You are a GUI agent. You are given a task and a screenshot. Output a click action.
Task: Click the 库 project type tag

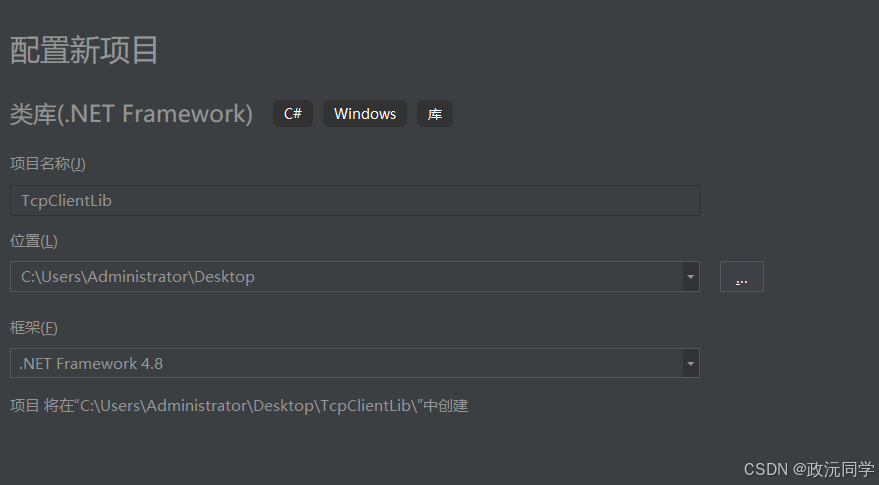click(x=434, y=114)
